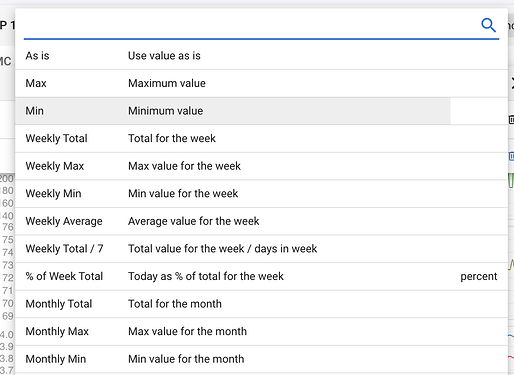The image size is (514, 375).
Task: Click 'Max value for the week' text
Action: [x=184, y=166]
